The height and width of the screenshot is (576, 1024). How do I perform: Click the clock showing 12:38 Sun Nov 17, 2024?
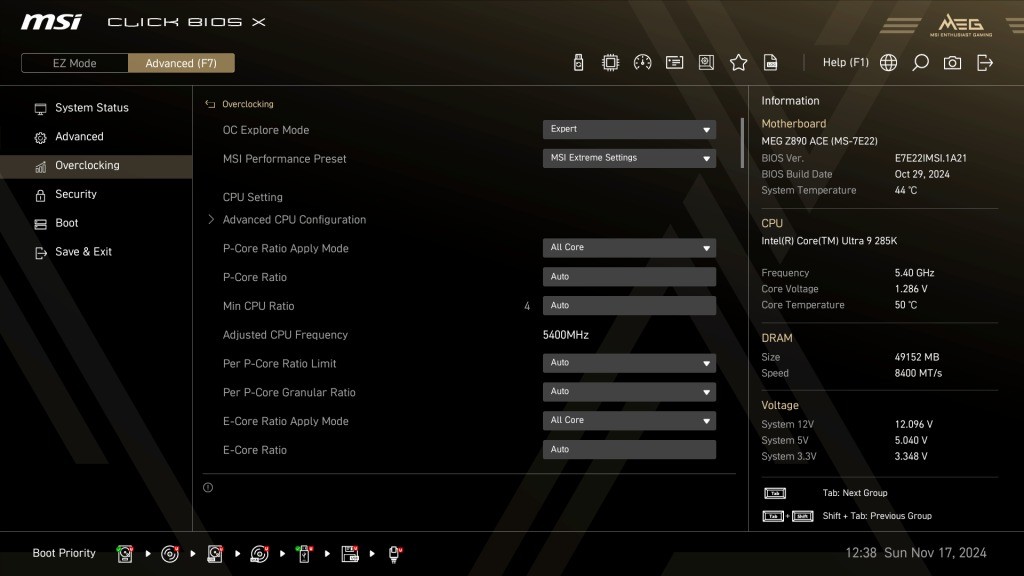916,553
